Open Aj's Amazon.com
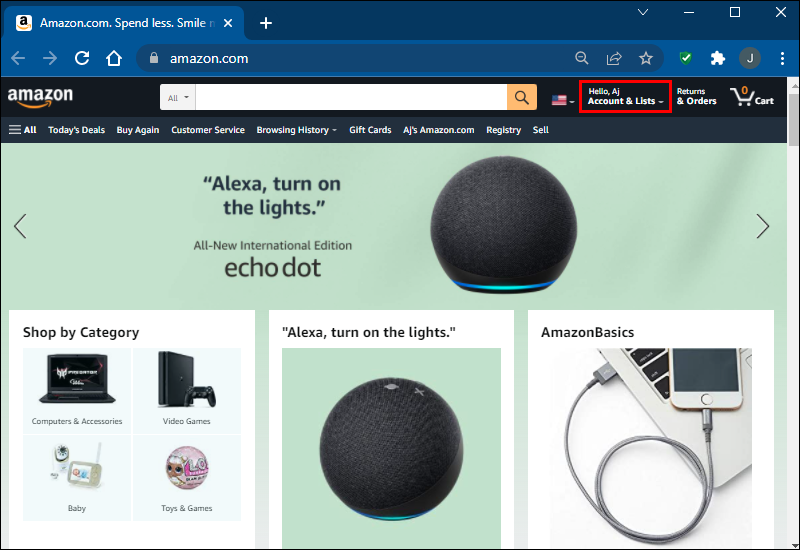Image resolution: width=800 pixels, height=550 pixels. pos(438,130)
